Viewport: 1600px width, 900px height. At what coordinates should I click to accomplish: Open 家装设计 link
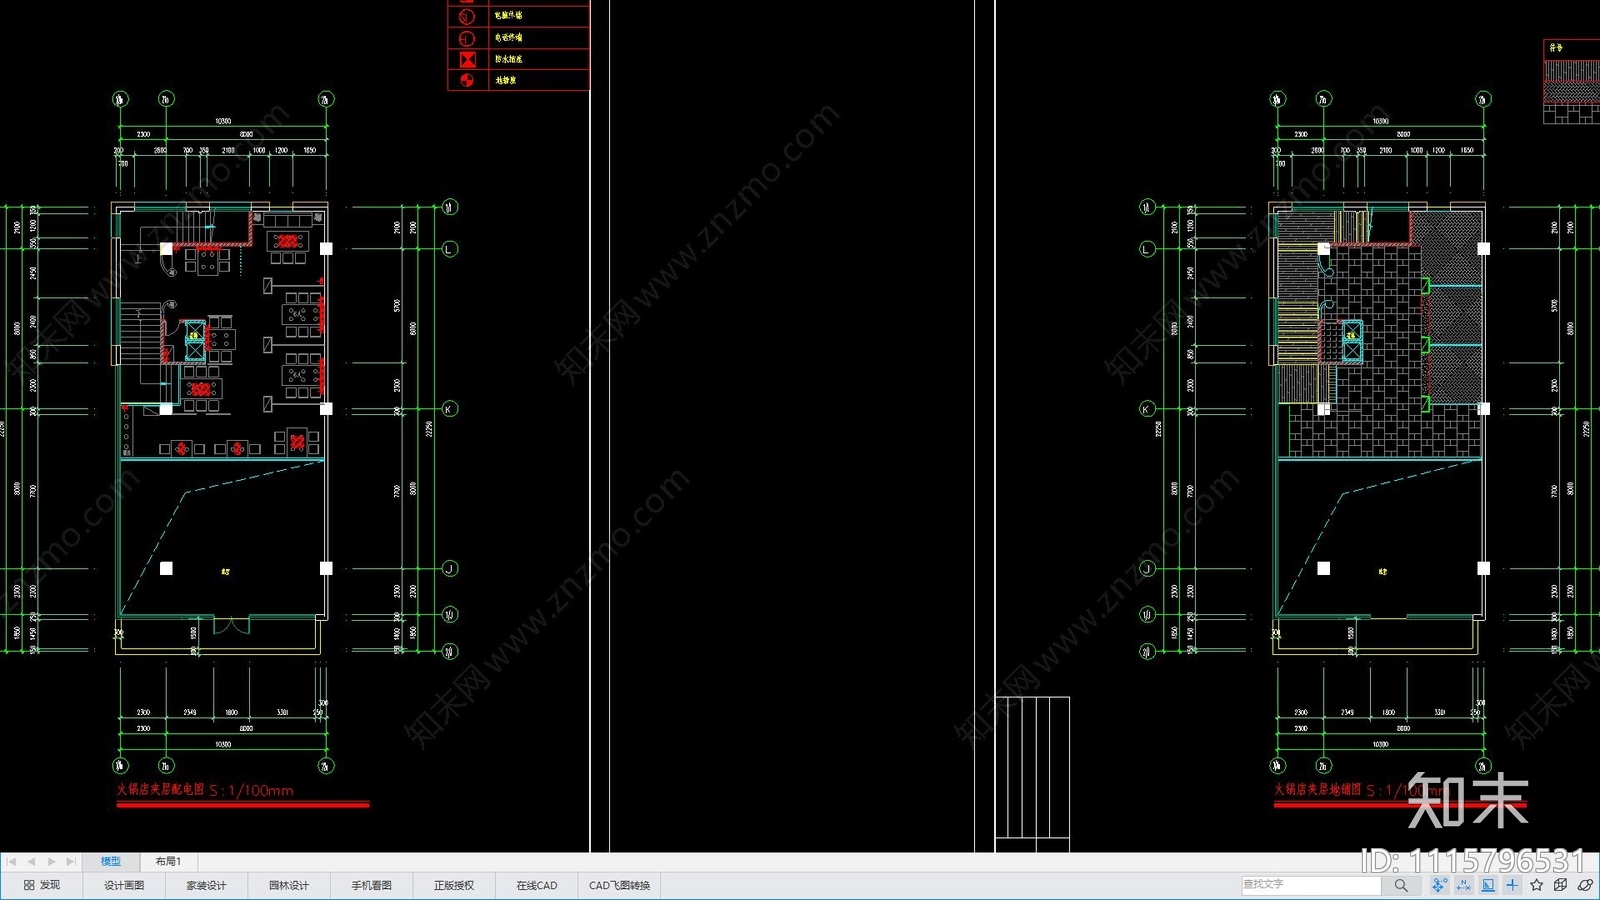coord(206,885)
